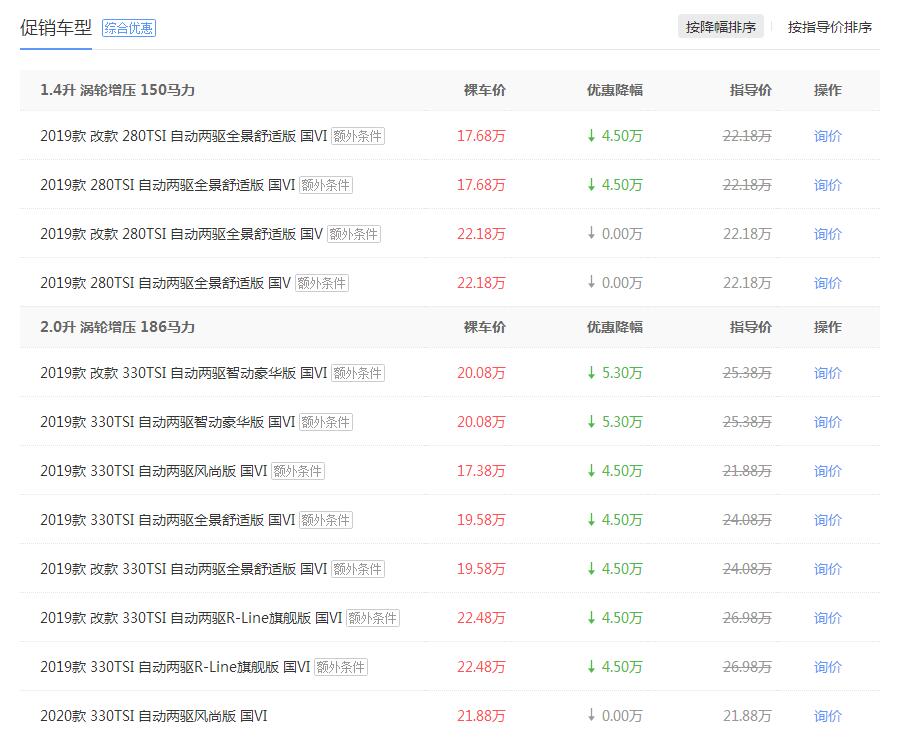The image size is (898, 738).
Task: Open model 2020款 330TSI 自动两驱风尚版 国VI
Action: [x=153, y=716]
